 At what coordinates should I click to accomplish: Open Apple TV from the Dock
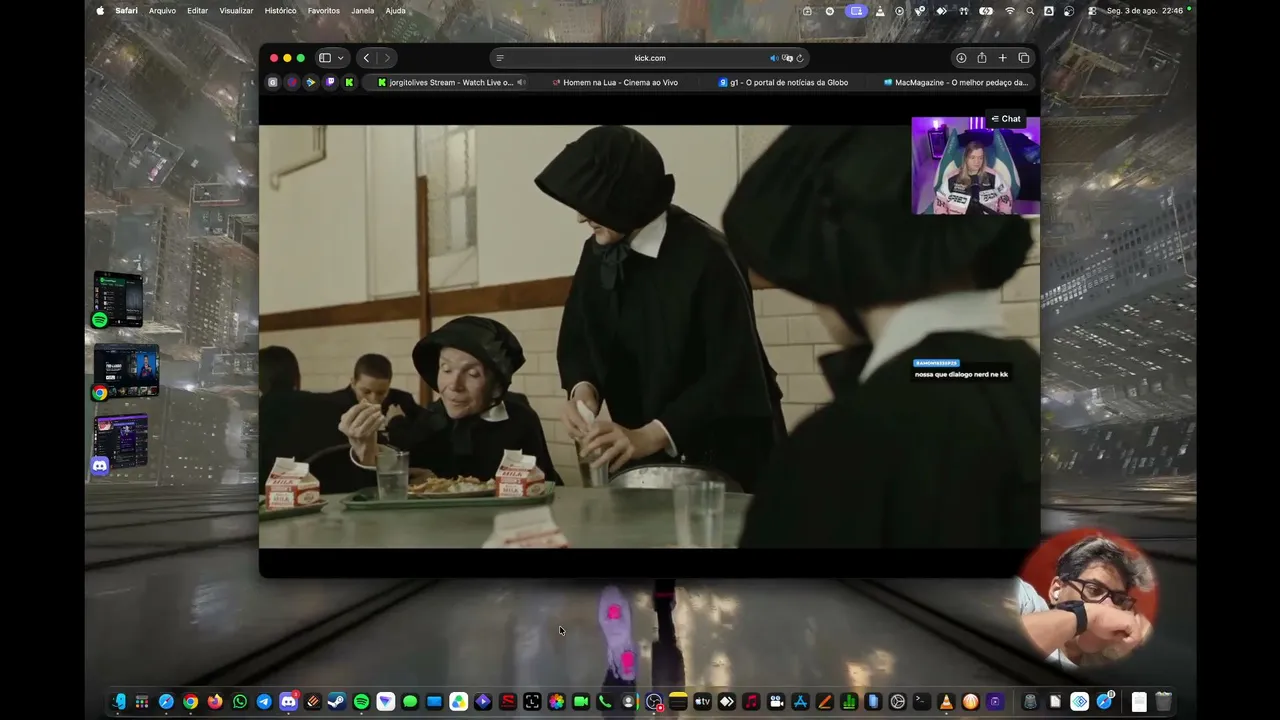[x=702, y=702]
